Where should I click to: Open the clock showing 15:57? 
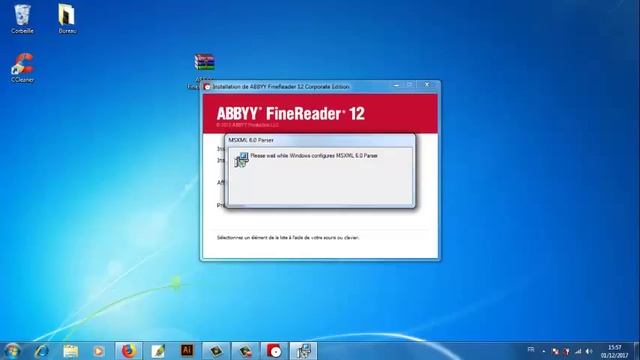tap(614, 351)
